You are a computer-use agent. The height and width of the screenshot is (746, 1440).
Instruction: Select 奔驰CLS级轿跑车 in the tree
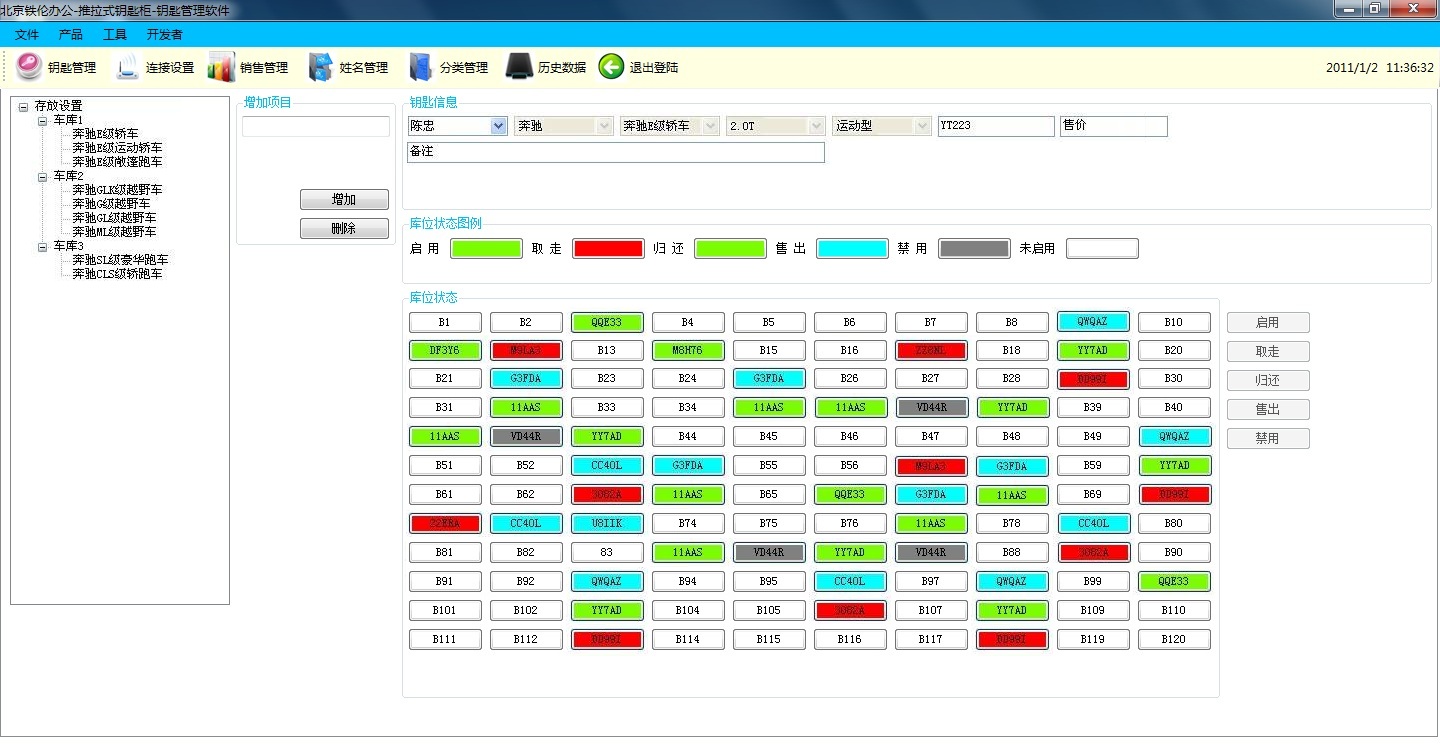(x=117, y=274)
